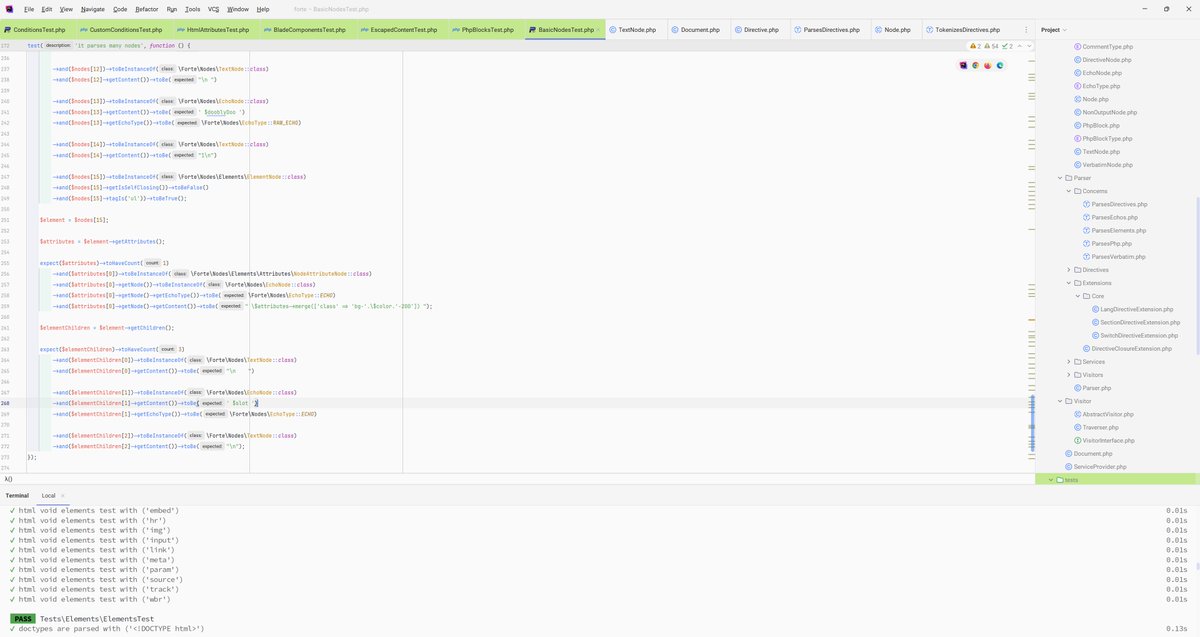The image size is (1200, 637).
Task: Click EchoType.php enum icon
Action: [1077, 86]
